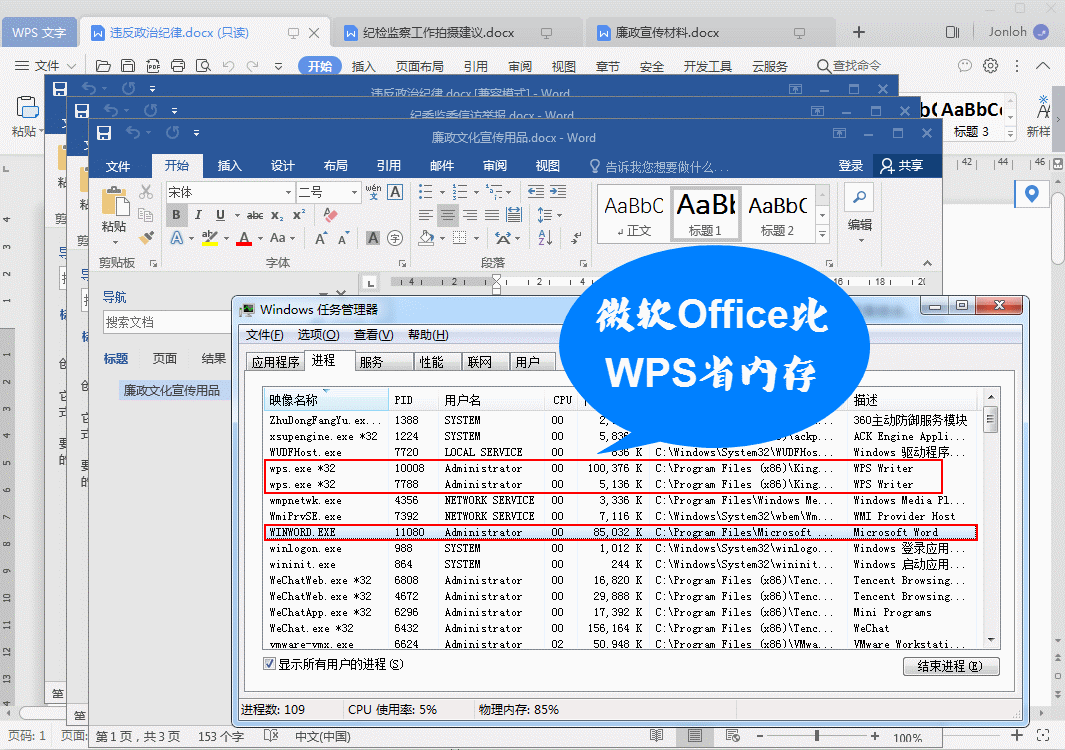1065x750 pixels.
Task: Click the save icon in 廉政文化宣传用品 Word window
Action: point(104,133)
